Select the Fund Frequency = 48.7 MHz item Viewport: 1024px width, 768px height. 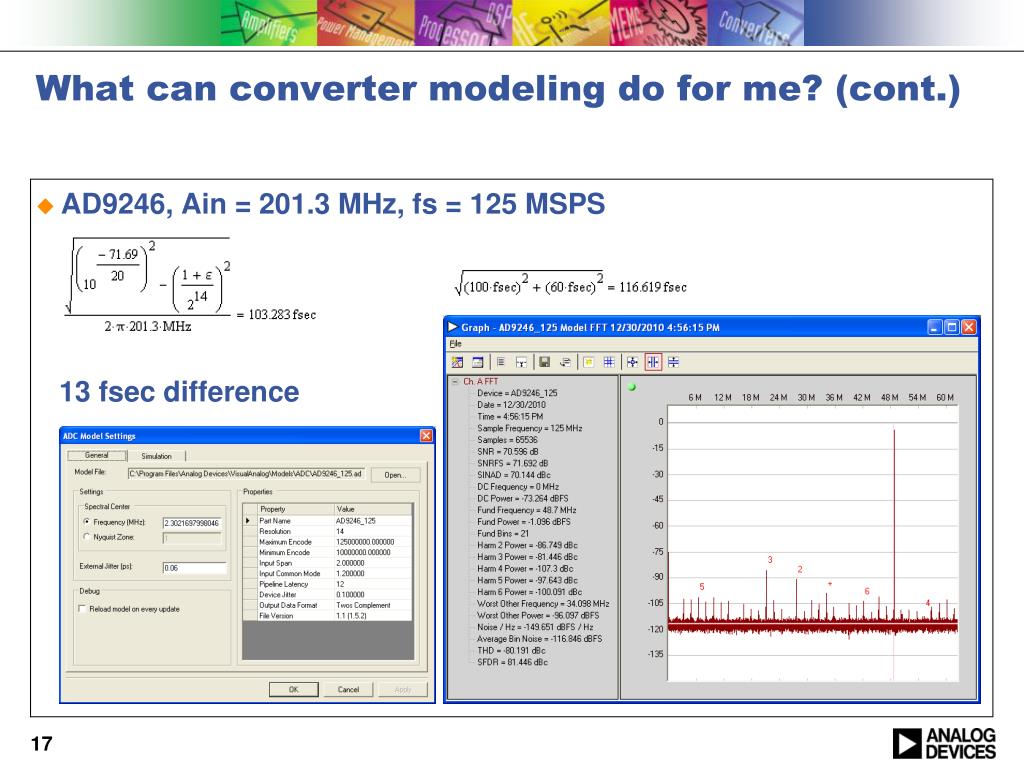[527, 510]
